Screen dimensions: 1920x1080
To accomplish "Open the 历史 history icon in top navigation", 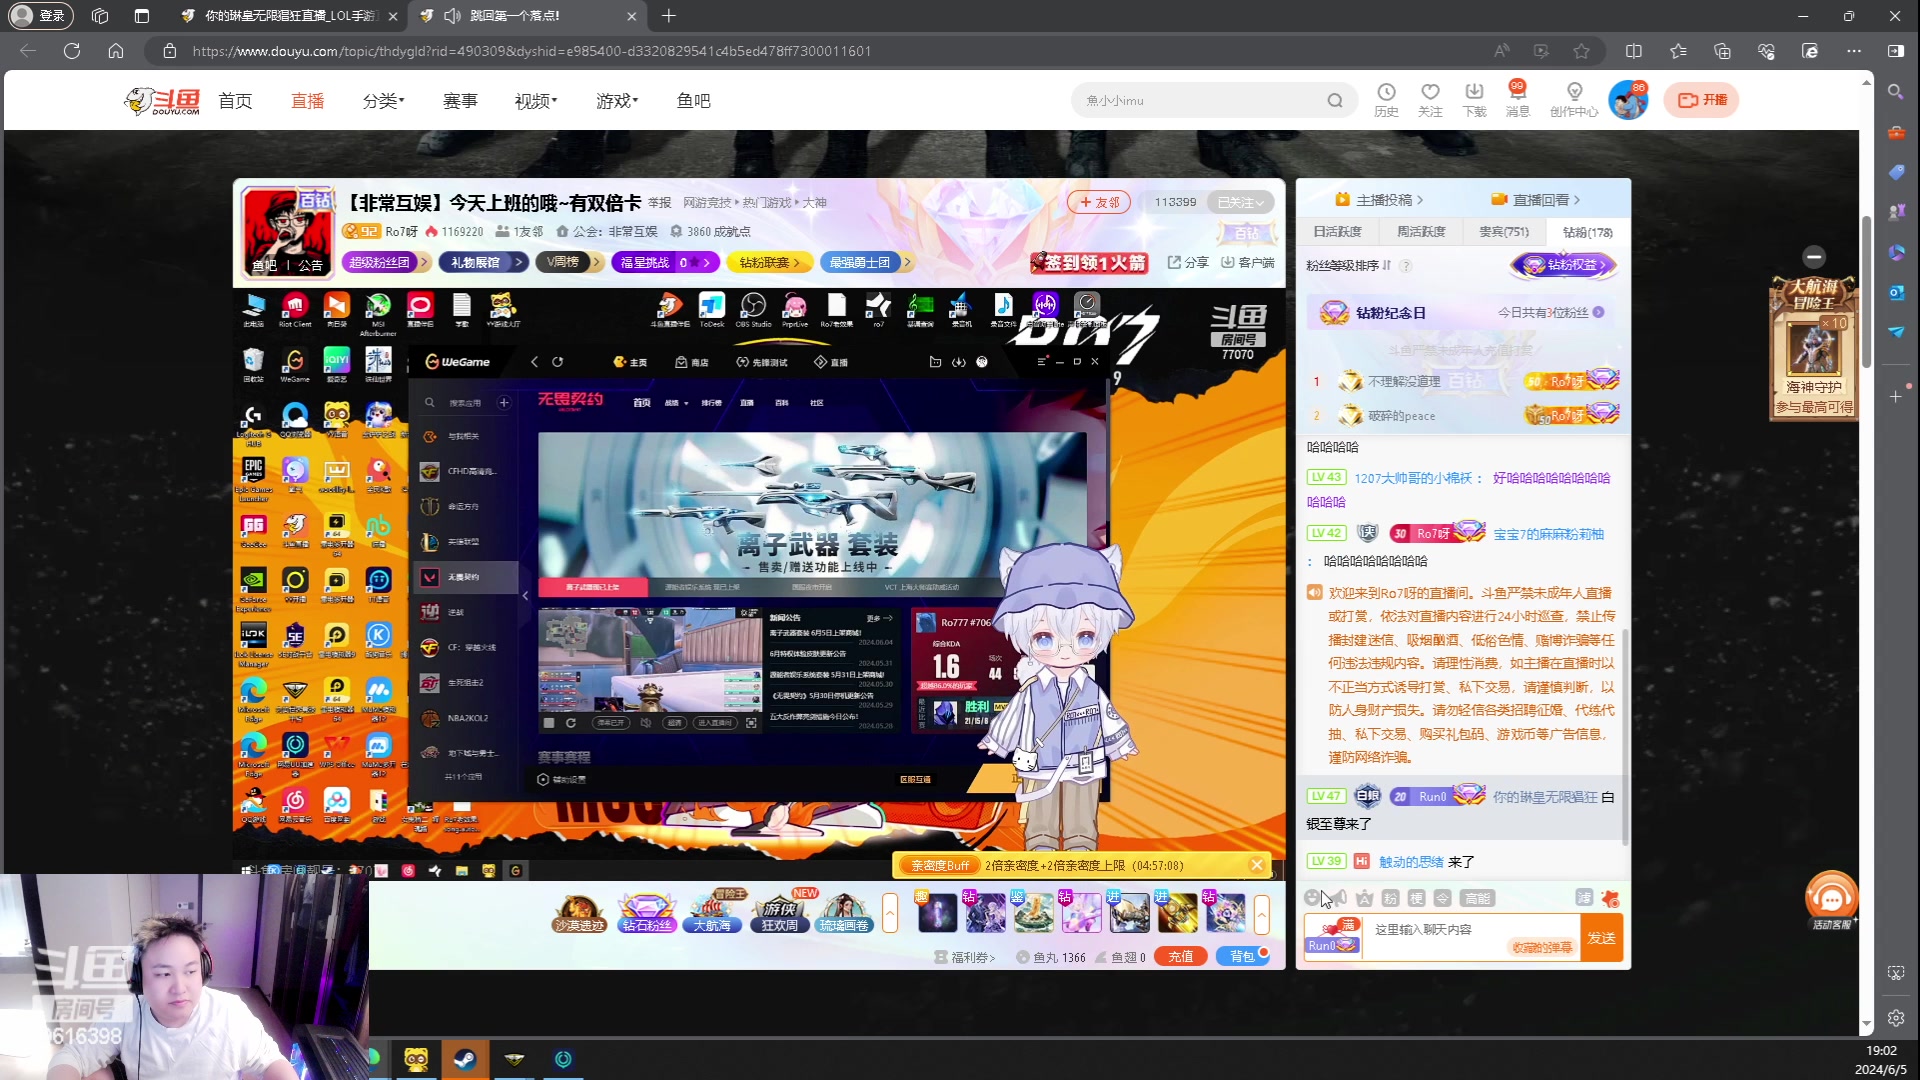I will click(x=1386, y=99).
